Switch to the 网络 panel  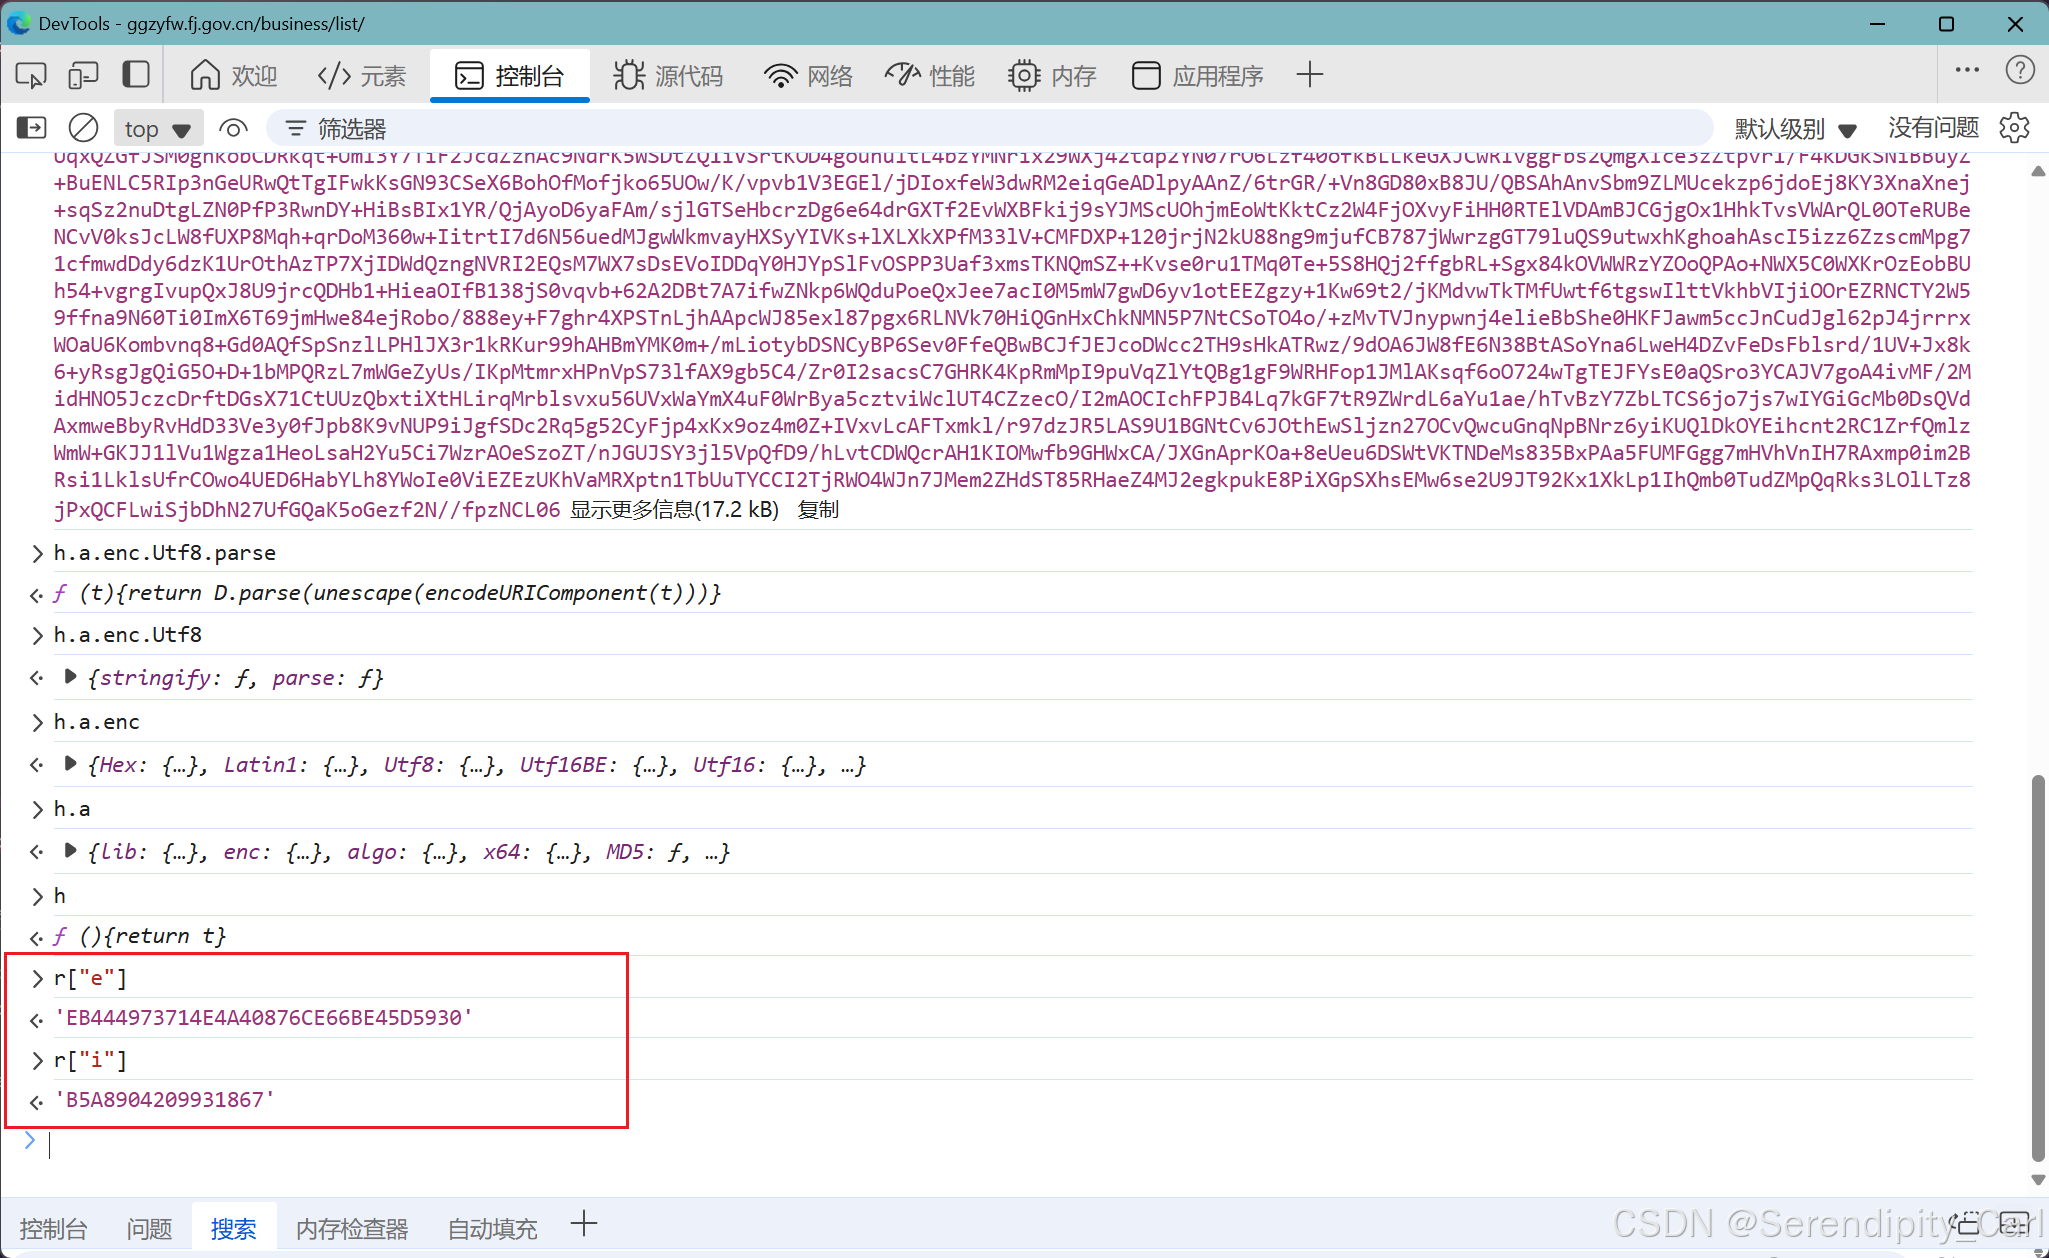point(807,74)
